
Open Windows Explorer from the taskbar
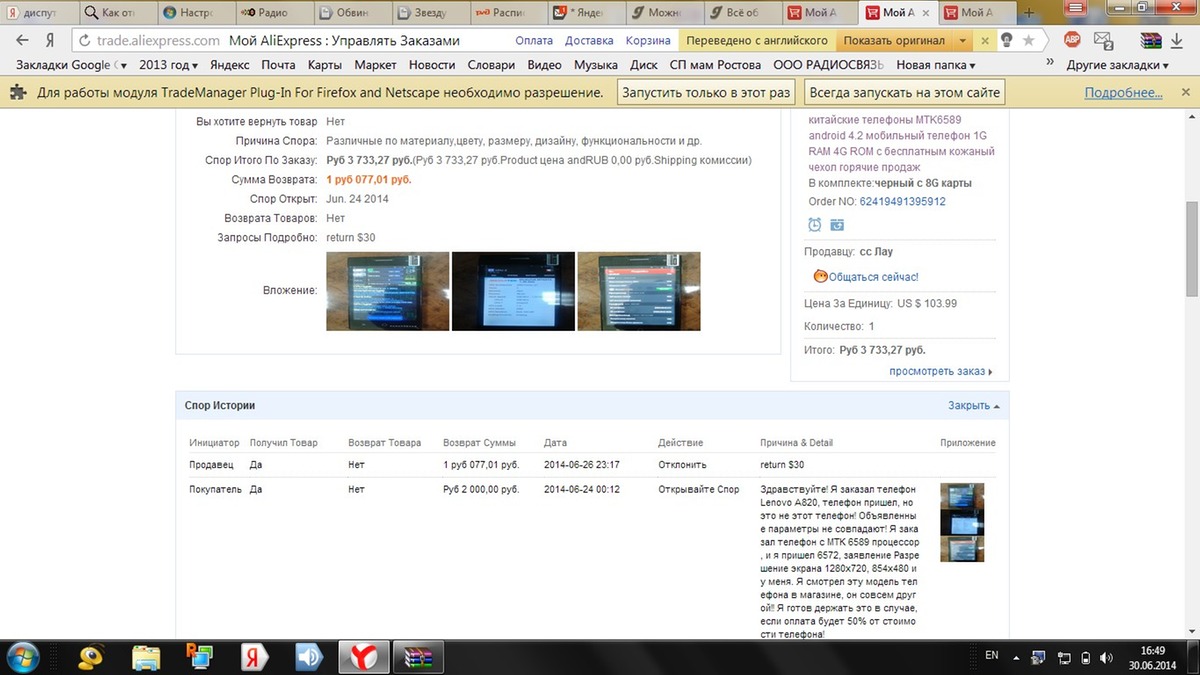[146, 657]
